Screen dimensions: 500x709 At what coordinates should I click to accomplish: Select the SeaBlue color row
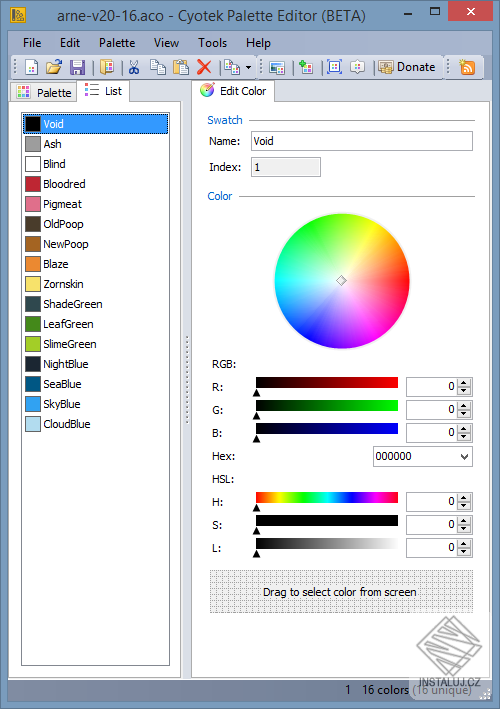coord(95,384)
